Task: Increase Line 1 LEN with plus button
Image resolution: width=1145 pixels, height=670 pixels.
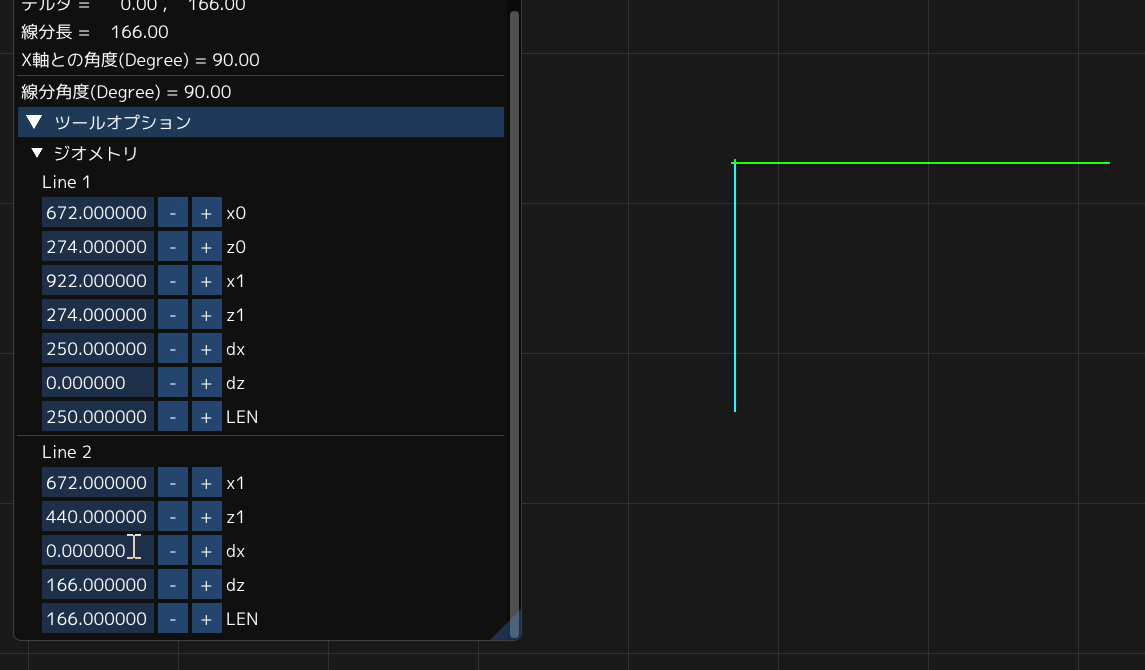Action: pos(207,417)
